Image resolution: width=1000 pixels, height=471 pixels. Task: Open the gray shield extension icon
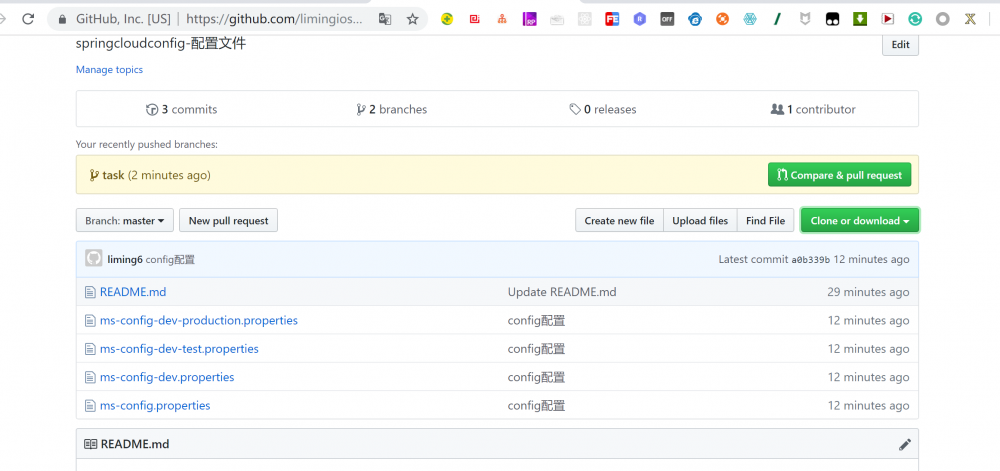(x=805, y=19)
